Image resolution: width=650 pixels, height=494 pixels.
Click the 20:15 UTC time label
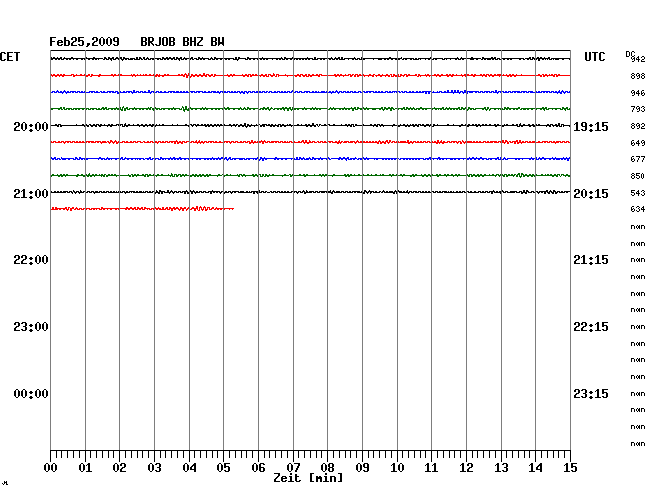(x=591, y=194)
